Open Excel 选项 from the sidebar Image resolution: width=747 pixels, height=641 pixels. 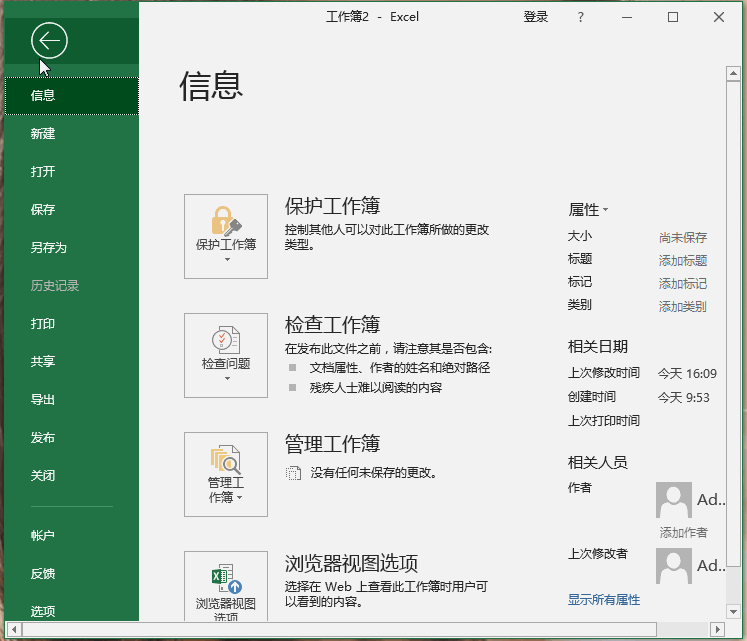(x=71, y=611)
